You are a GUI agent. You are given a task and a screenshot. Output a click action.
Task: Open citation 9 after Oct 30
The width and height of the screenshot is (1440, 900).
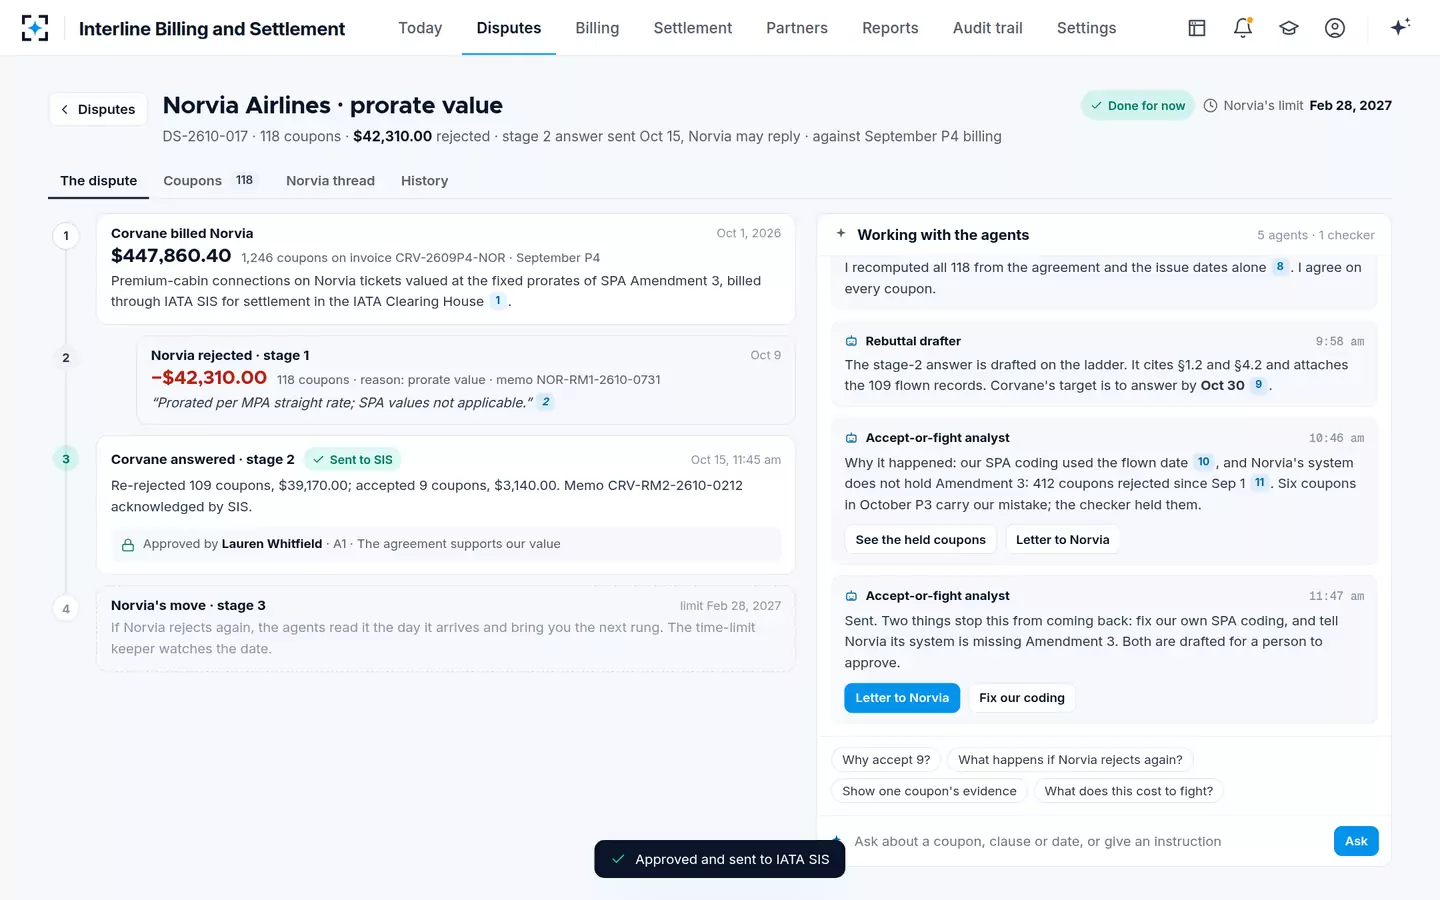pos(1259,385)
